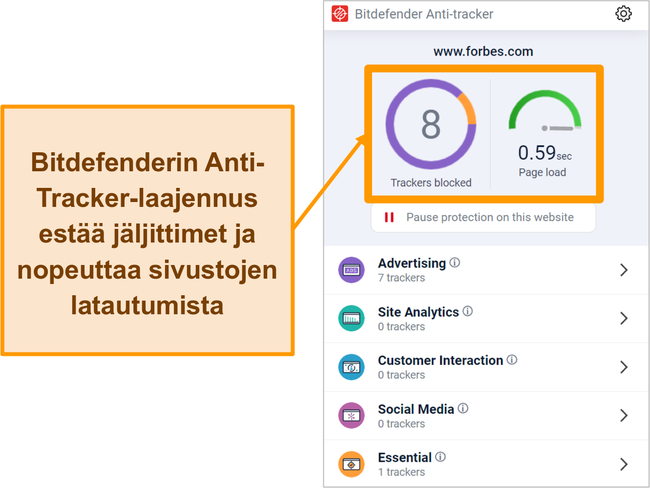Expand the Site Analytics chevron
Image resolution: width=650 pixels, height=488 pixels.
click(623, 318)
